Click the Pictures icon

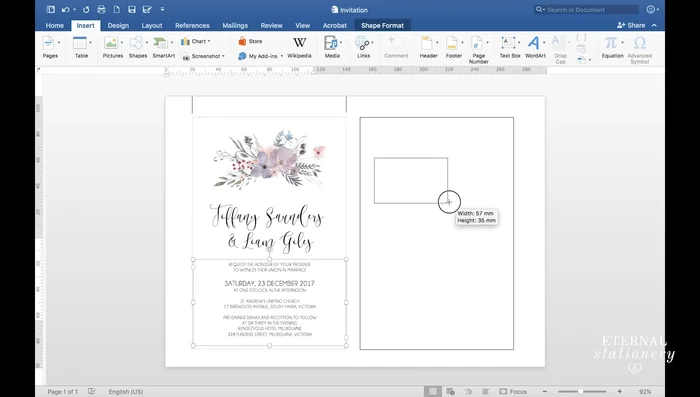111,43
